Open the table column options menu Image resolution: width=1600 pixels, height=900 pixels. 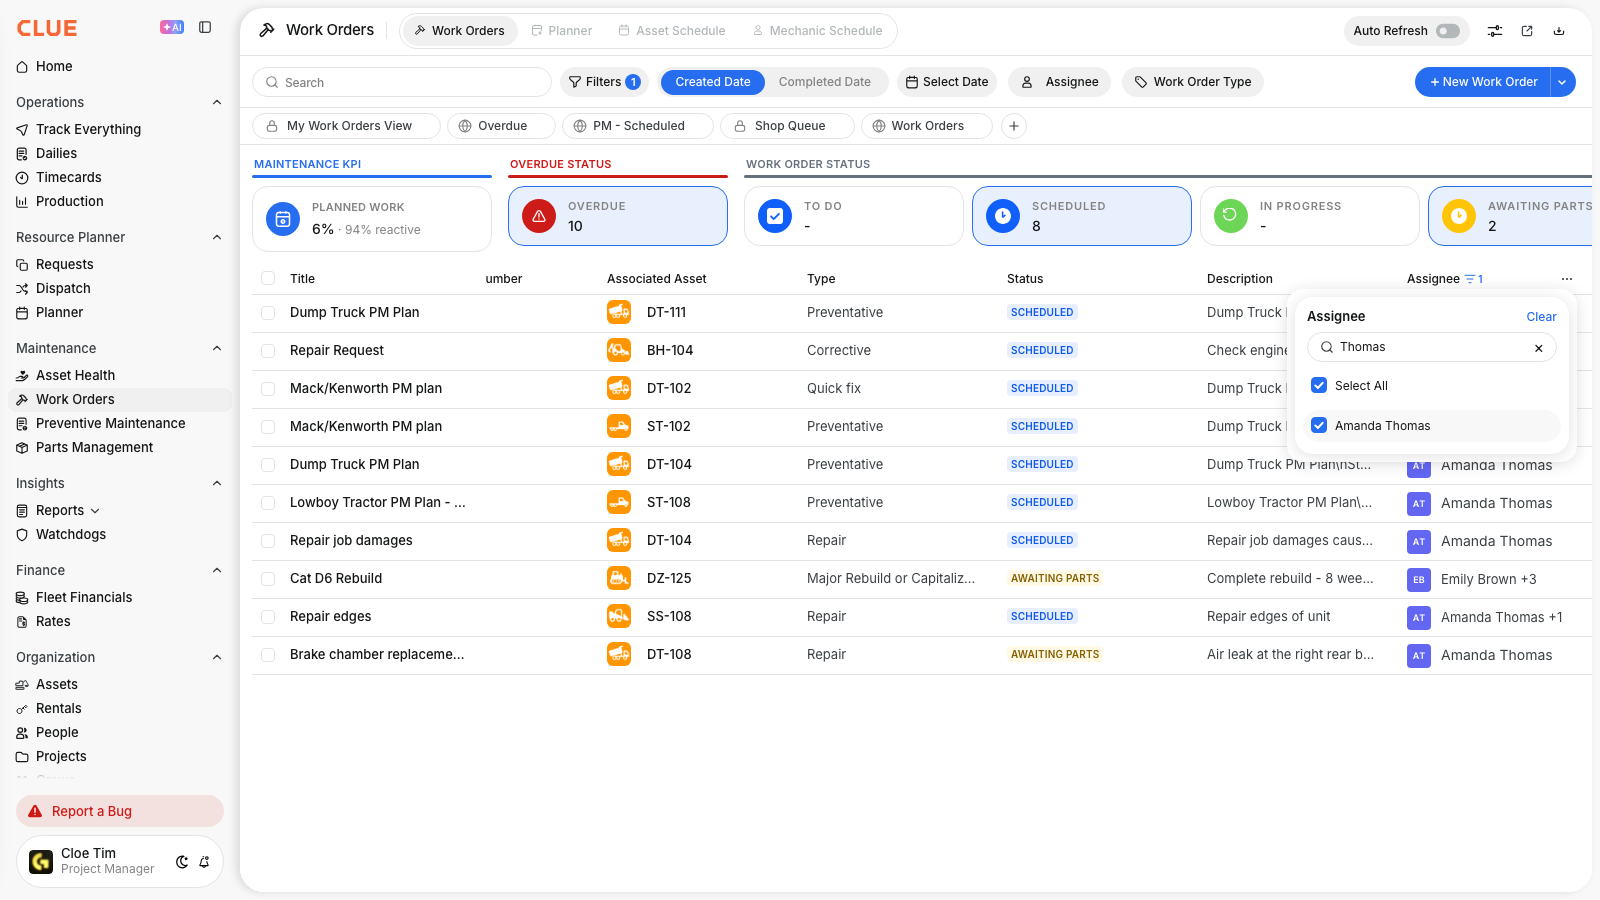[1567, 279]
